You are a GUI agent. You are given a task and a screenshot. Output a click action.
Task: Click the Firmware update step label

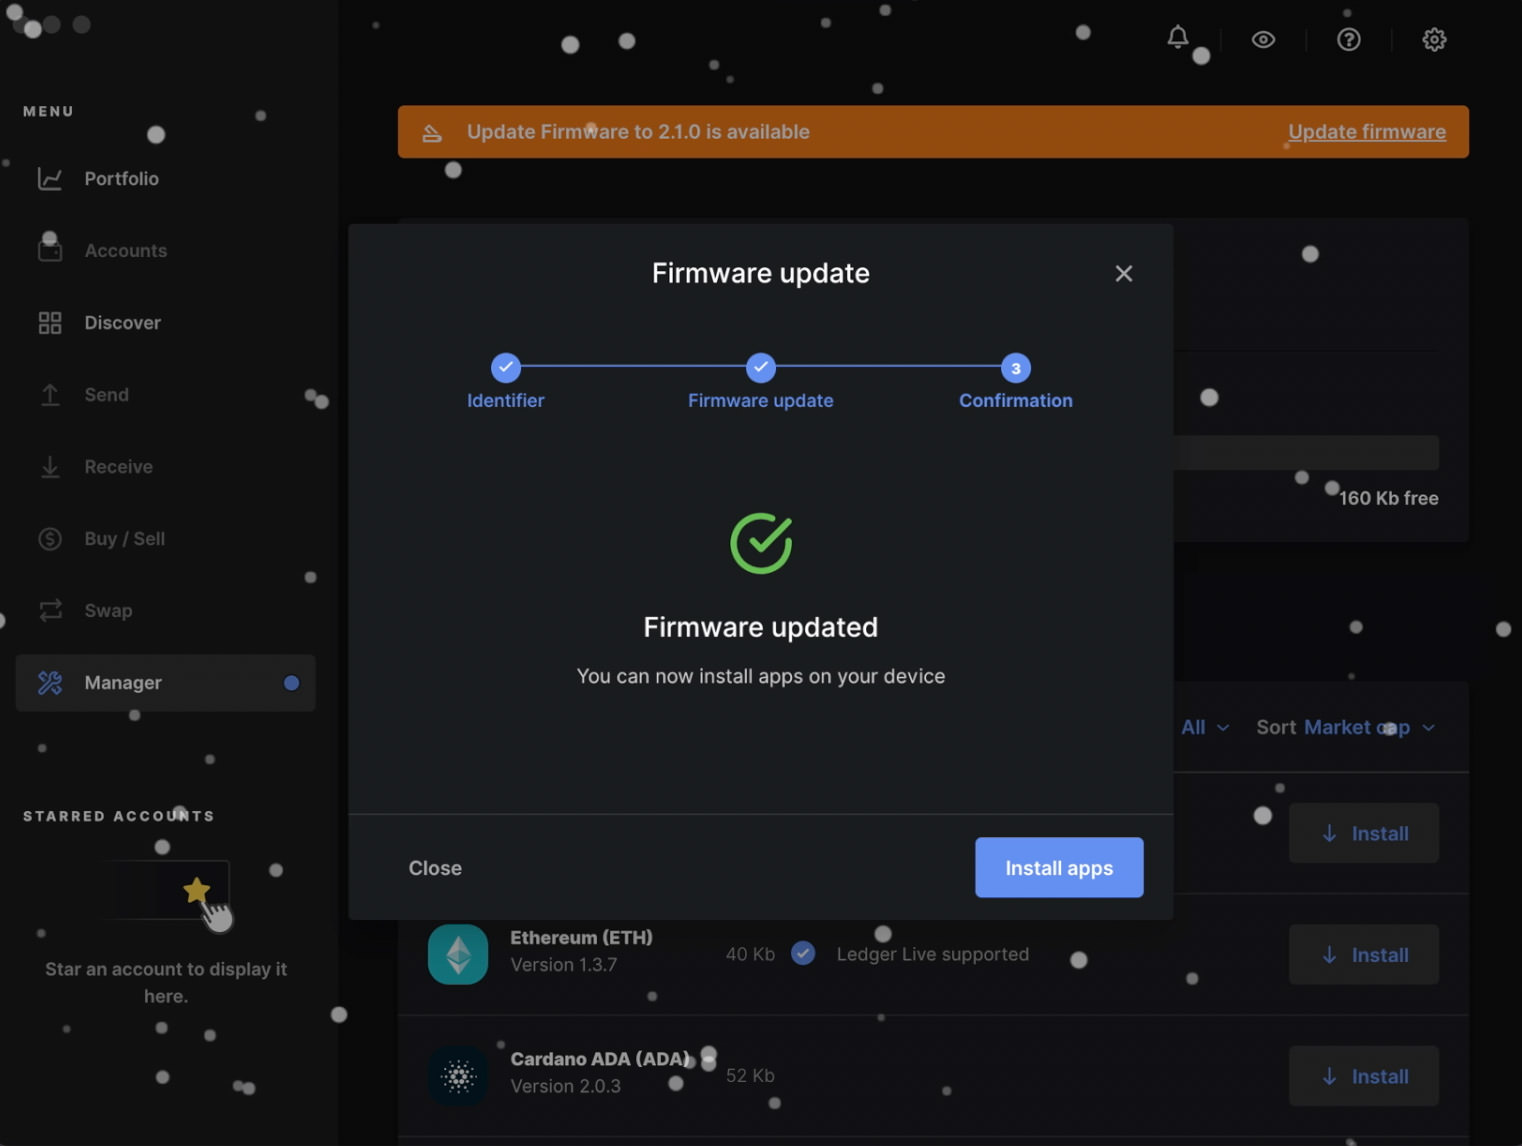[x=761, y=401]
